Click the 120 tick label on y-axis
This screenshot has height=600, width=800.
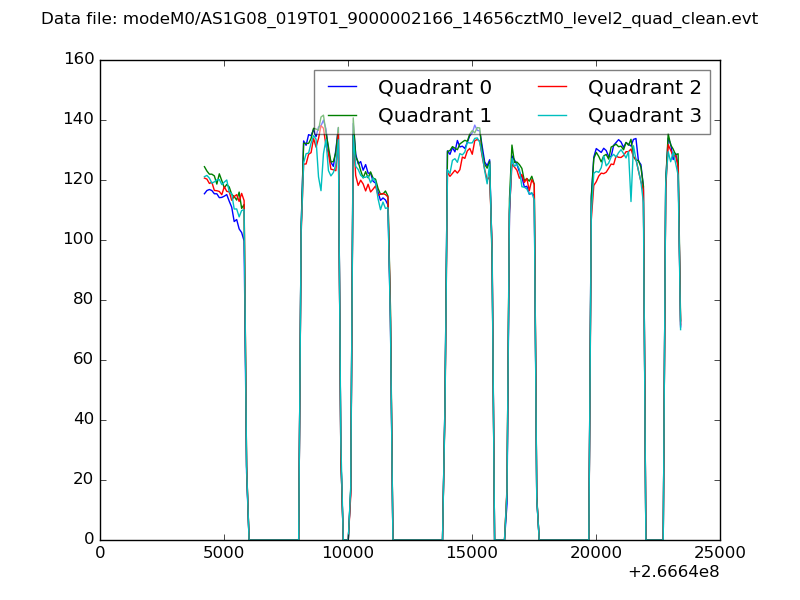(77, 180)
